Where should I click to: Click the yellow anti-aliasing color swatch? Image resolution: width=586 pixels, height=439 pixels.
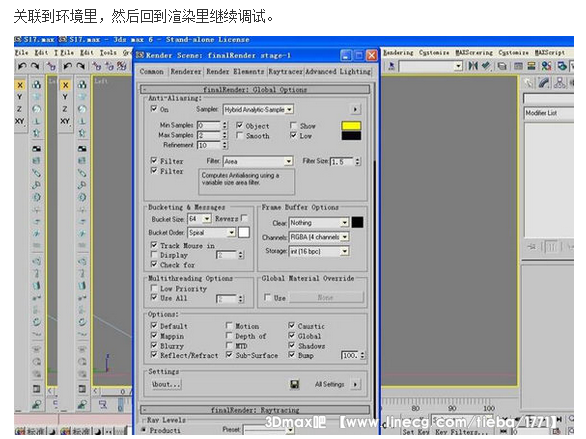tap(351, 126)
